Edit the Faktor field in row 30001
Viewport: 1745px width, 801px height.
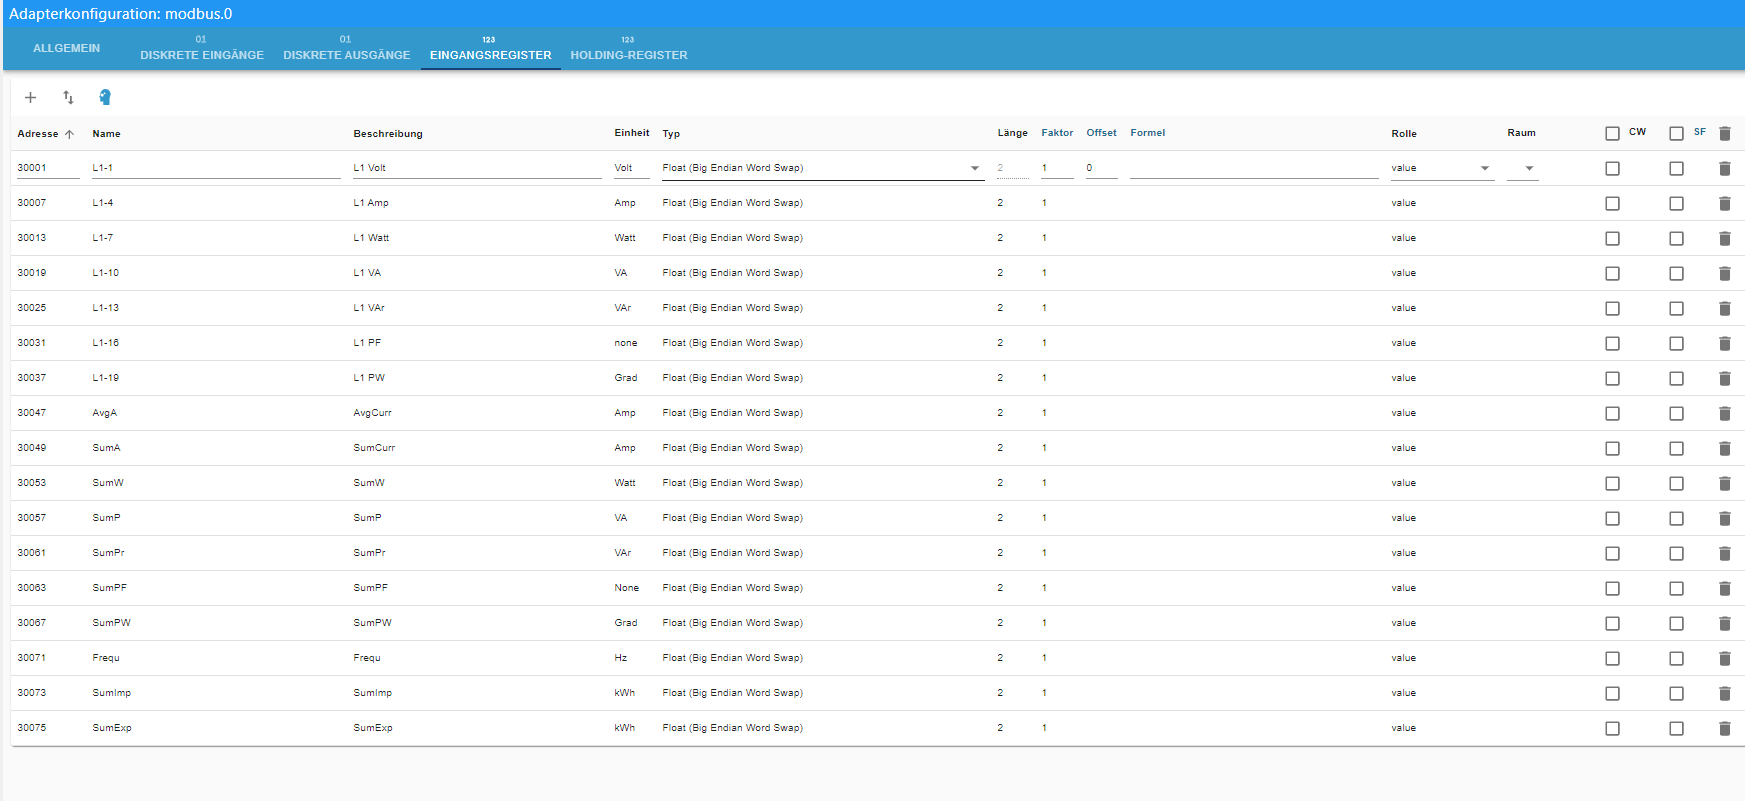click(x=1057, y=168)
